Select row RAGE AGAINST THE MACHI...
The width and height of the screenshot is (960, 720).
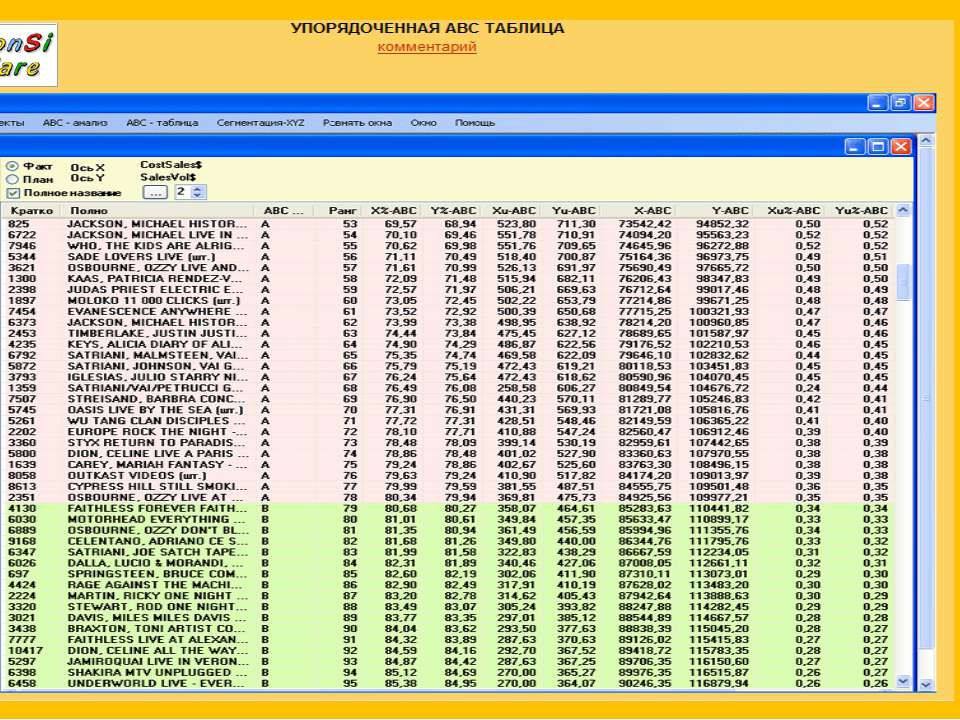pyautogui.click(x=447, y=585)
